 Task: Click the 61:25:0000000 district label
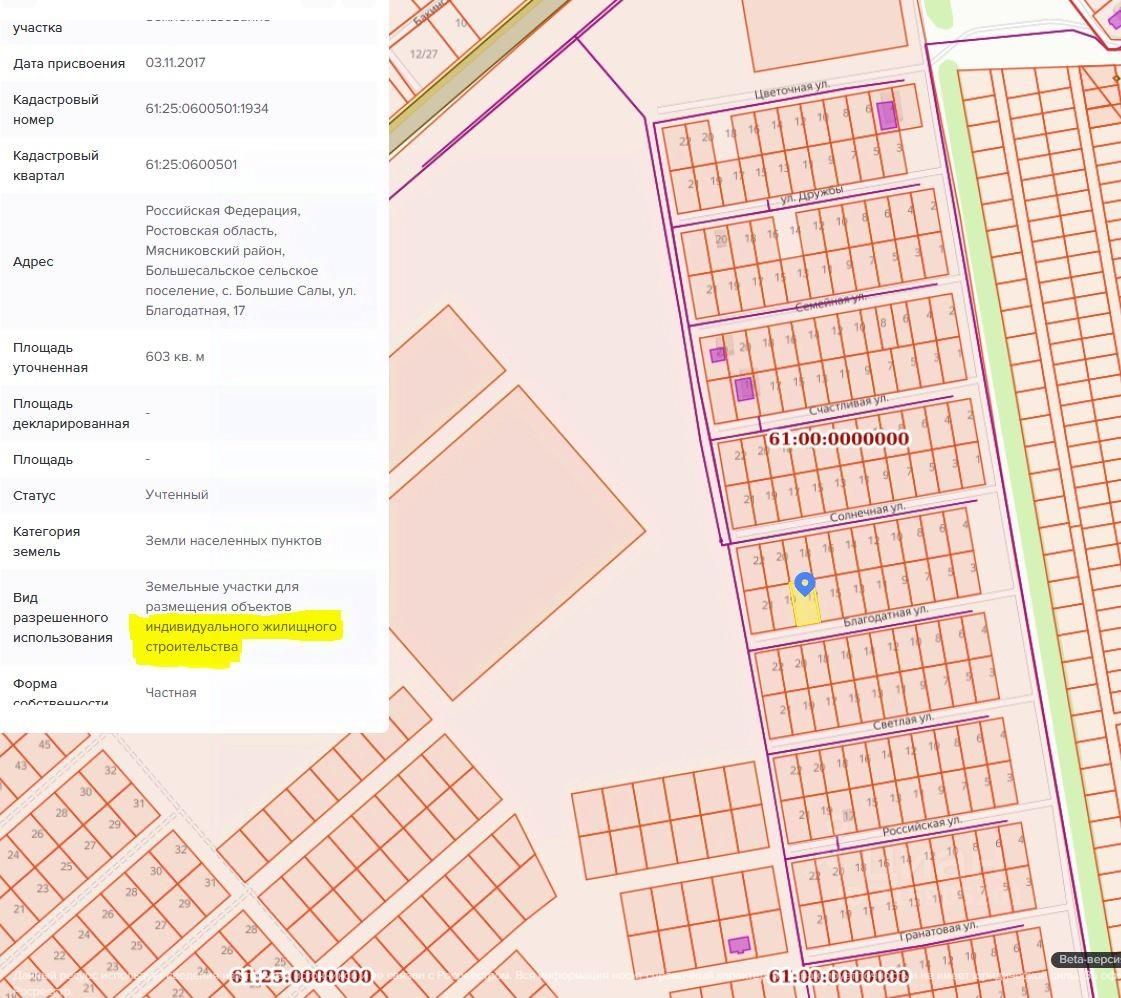[x=300, y=976]
